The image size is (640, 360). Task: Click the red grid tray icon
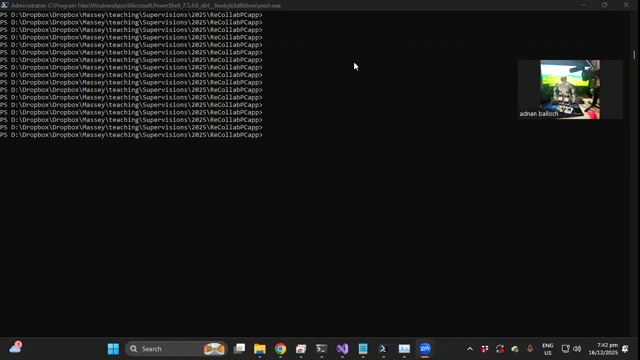coord(484,349)
